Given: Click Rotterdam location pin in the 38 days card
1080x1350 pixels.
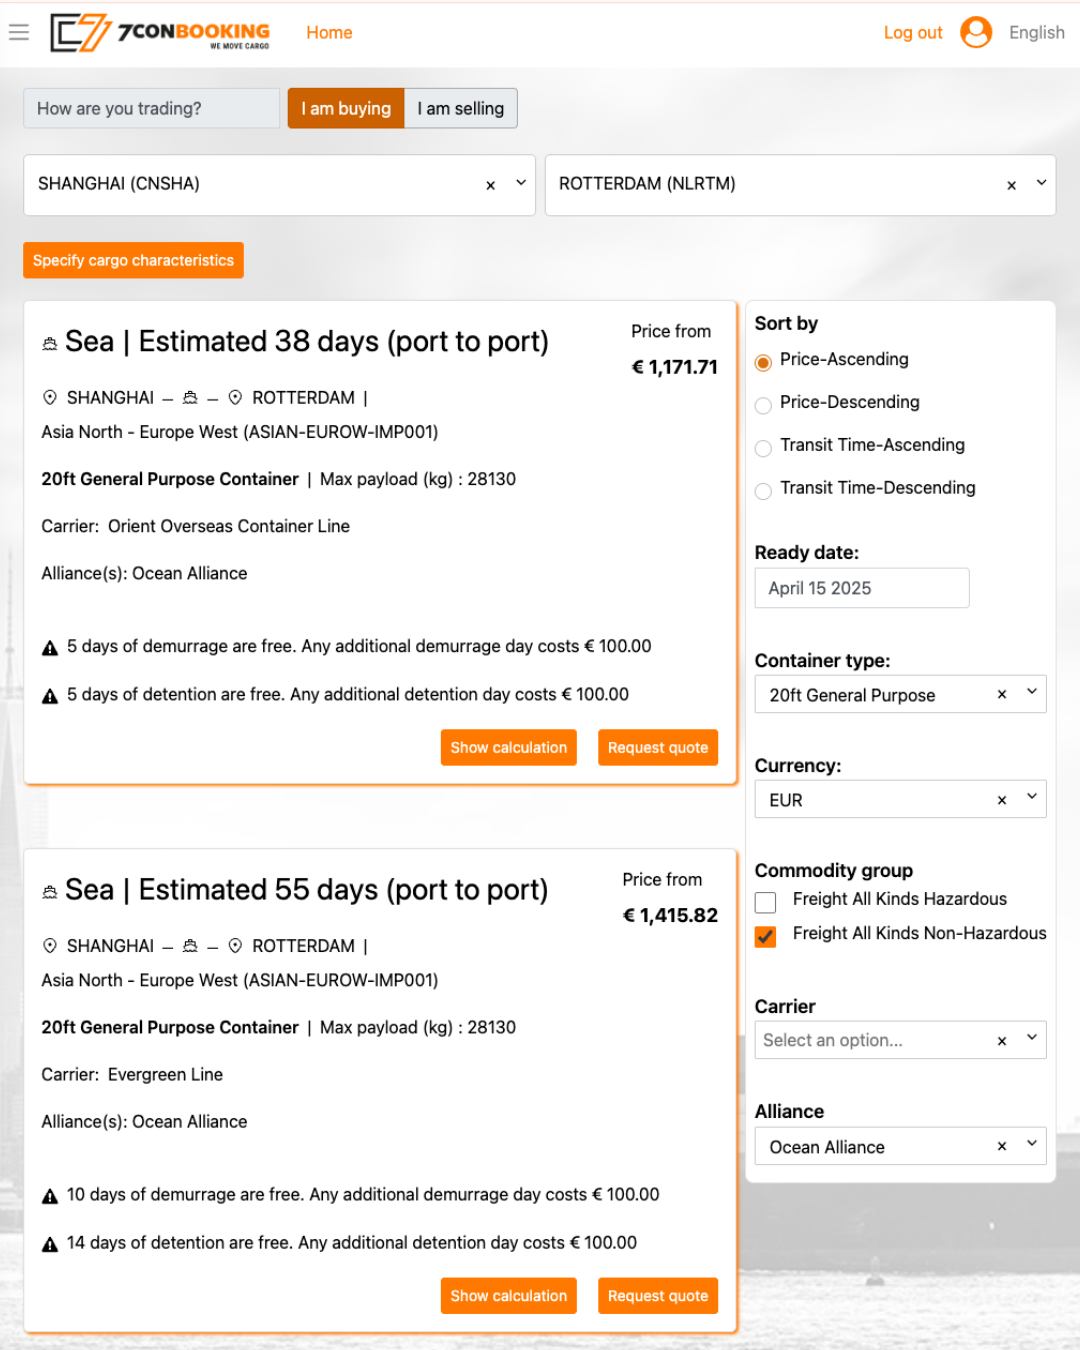Looking at the screenshot, I should pyautogui.click(x=235, y=398).
